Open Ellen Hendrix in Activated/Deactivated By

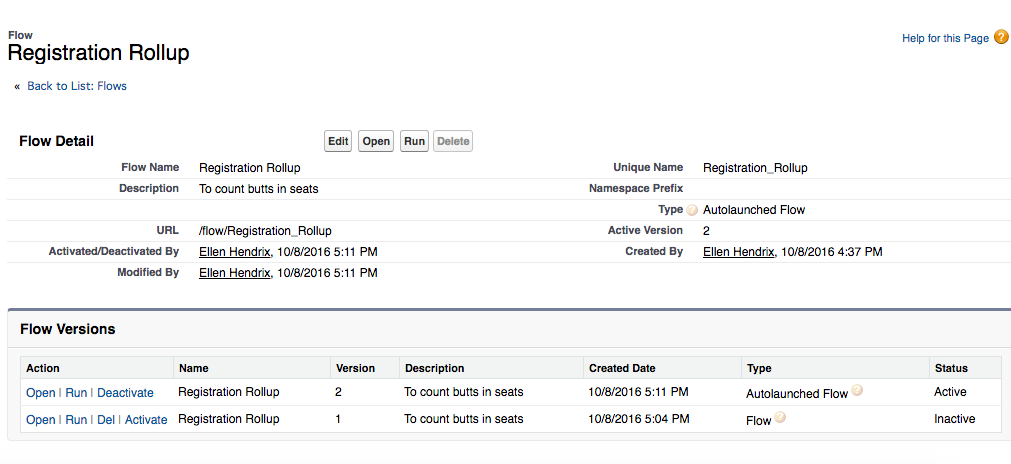pyautogui.click(x=235, y=251)
